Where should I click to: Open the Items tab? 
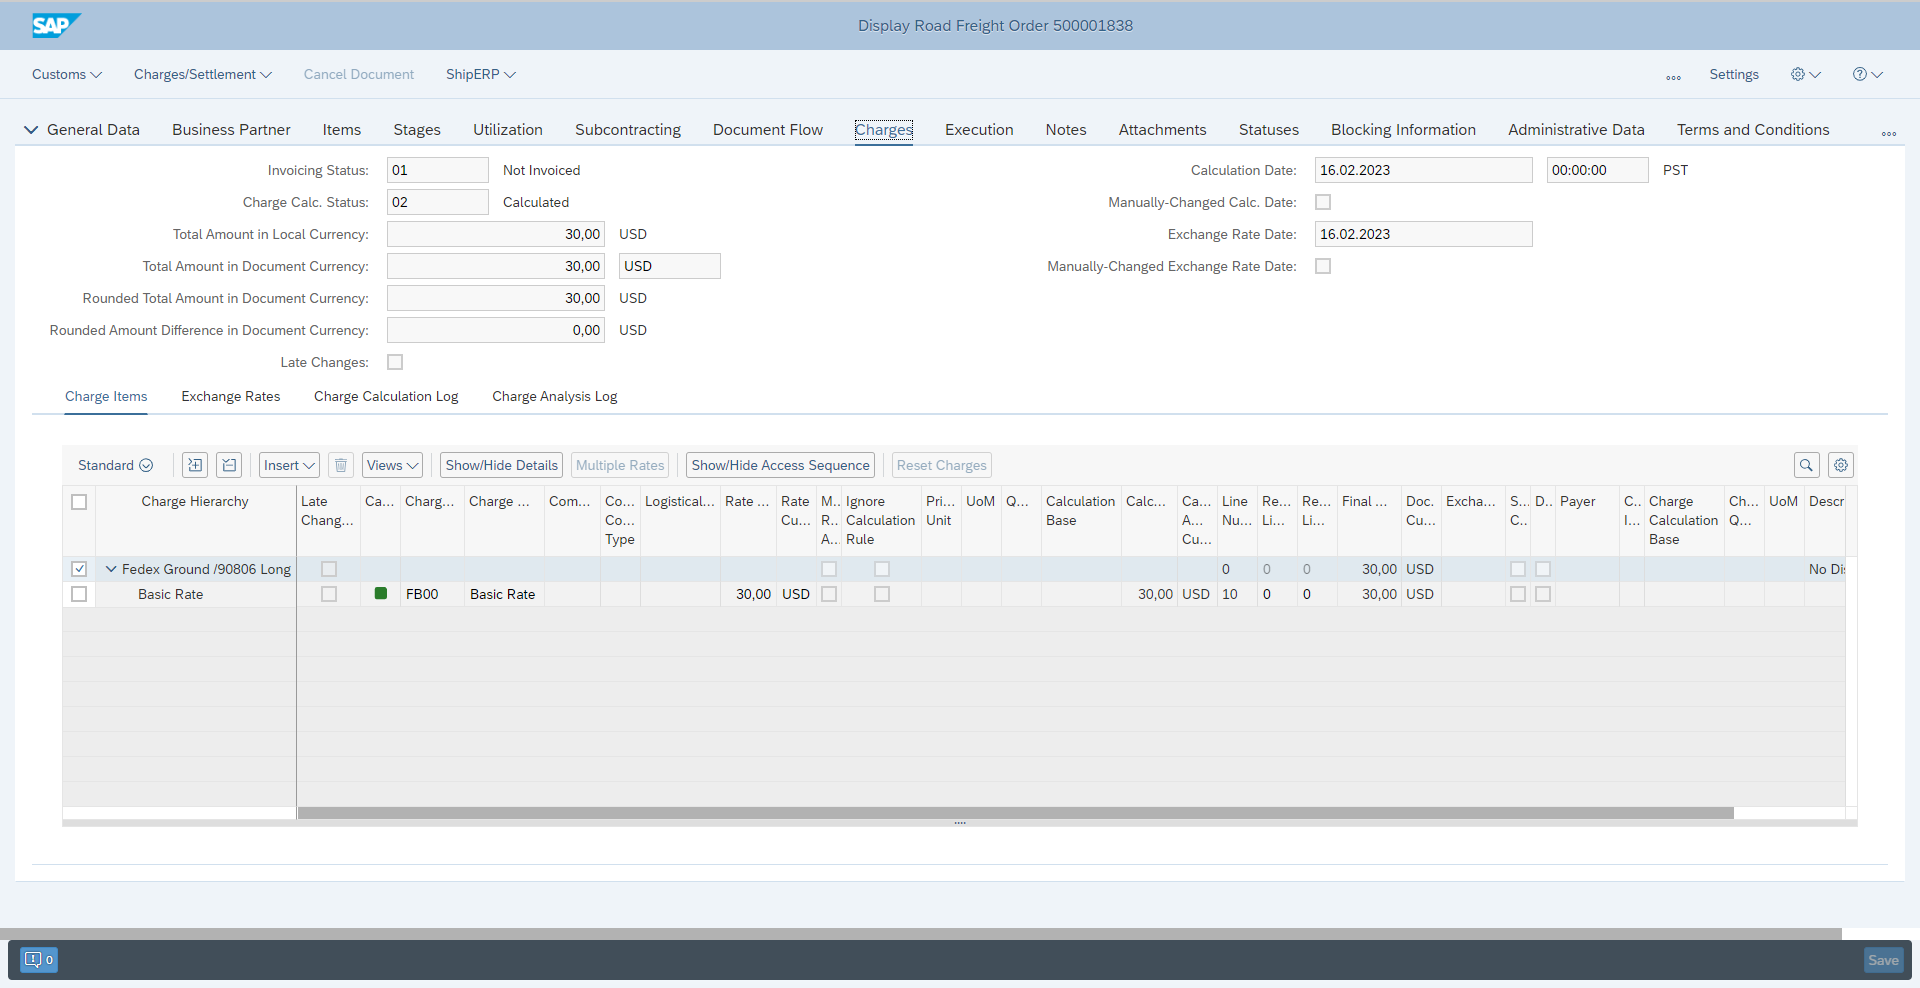[x=342, y=130]
